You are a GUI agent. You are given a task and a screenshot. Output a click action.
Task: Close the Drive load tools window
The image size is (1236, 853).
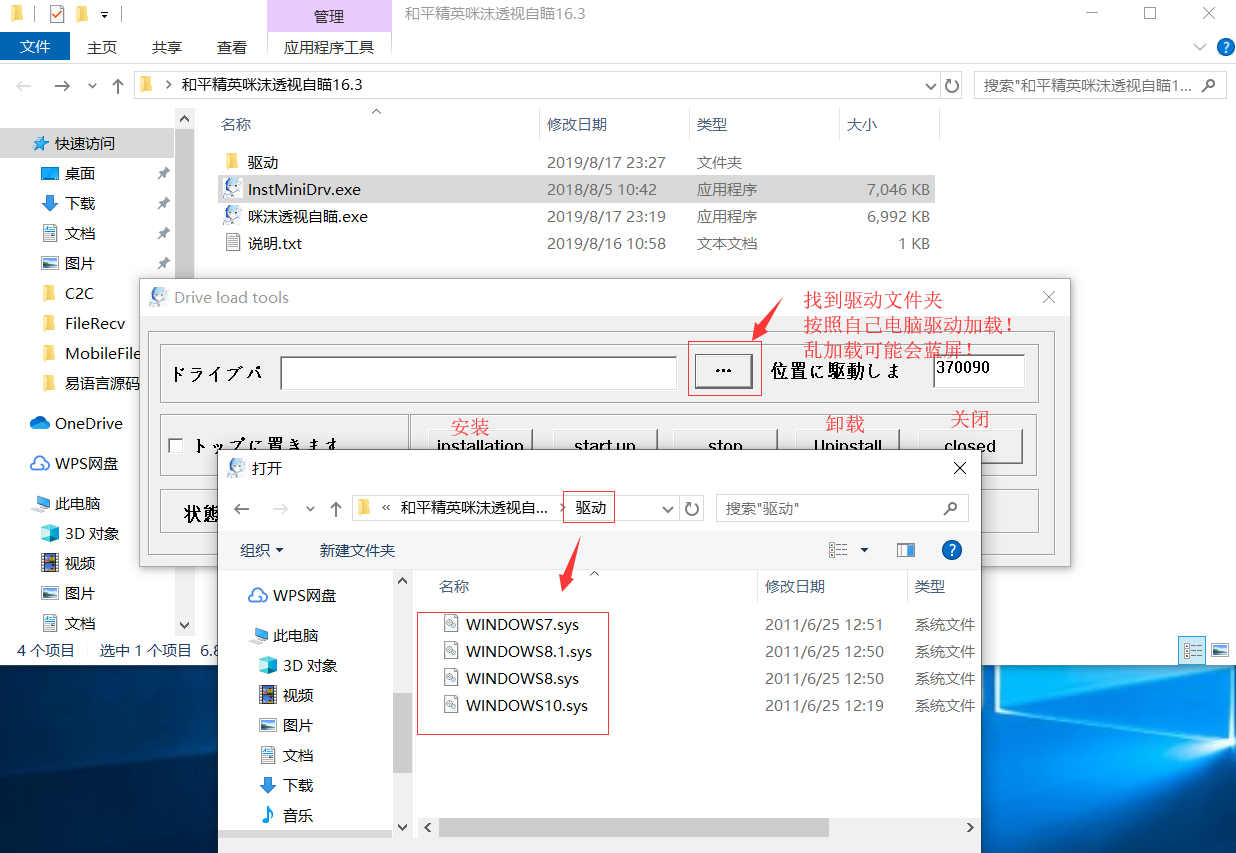point(1049,297)
